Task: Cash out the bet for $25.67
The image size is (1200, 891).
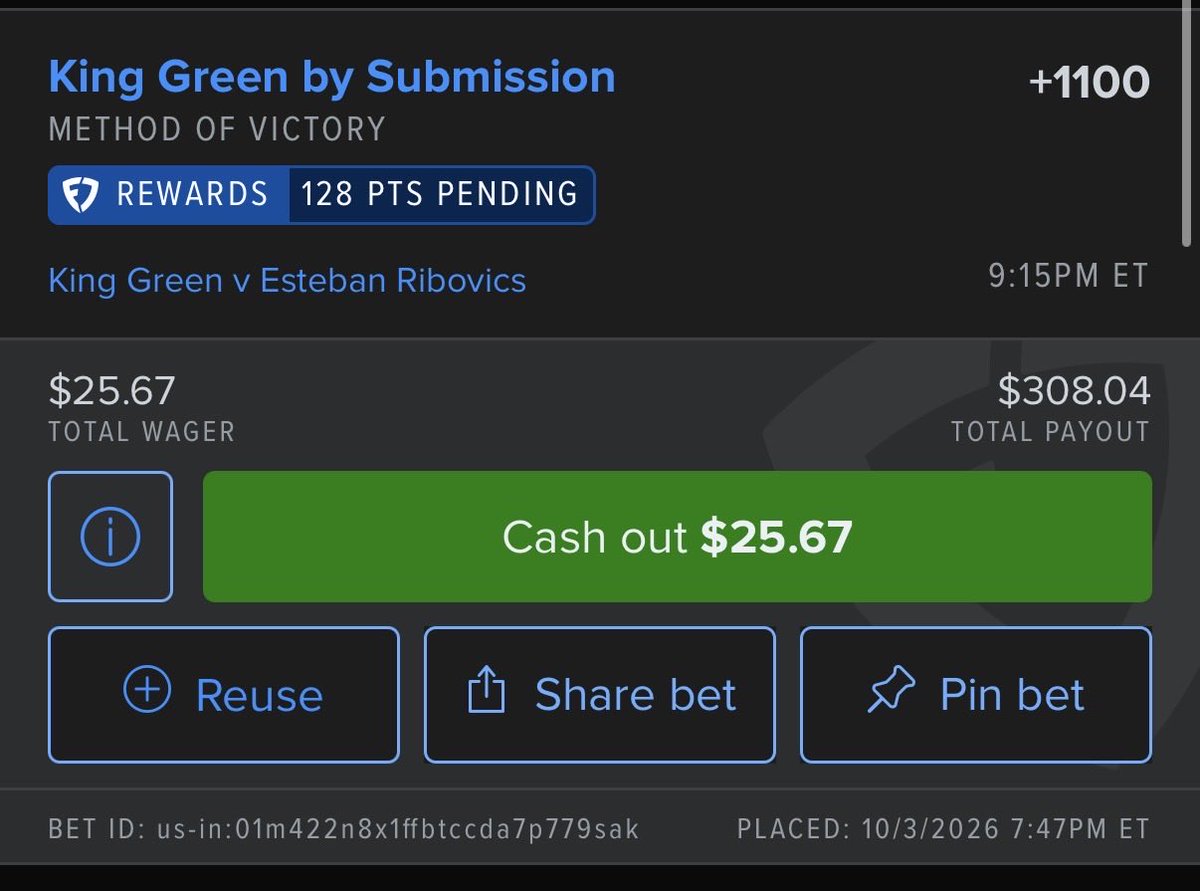Action: (x=677, y=537)
